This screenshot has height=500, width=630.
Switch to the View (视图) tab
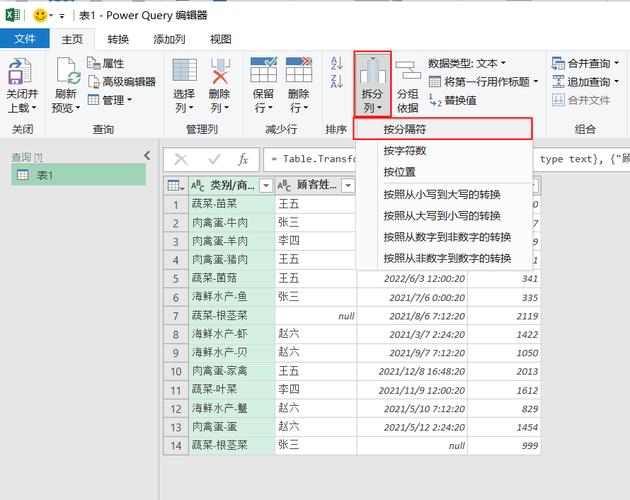coord(221,39)
